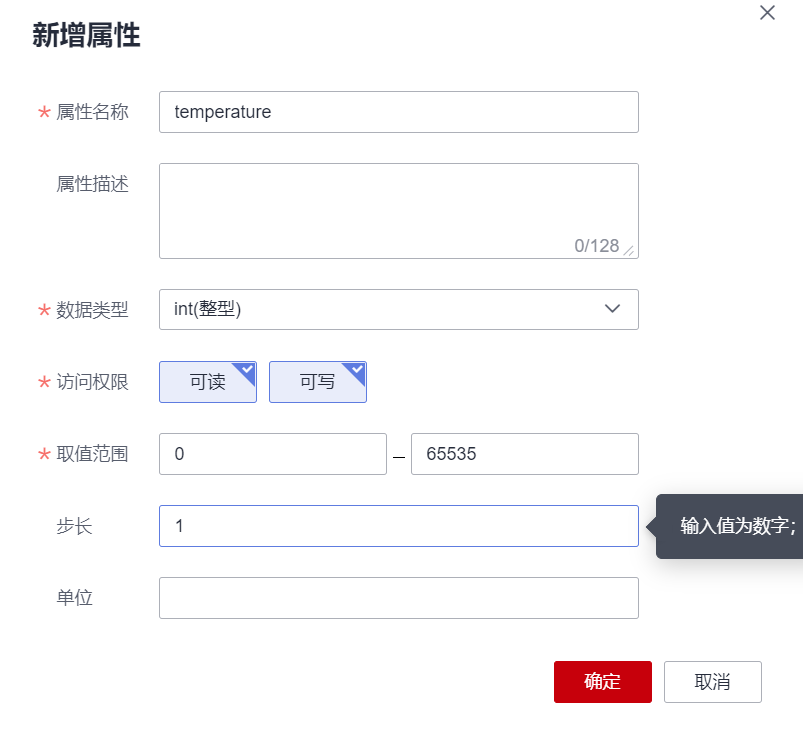Click the chevron arrow in 数据类型 field
The image size is (803, 731).
pos(613,309)
